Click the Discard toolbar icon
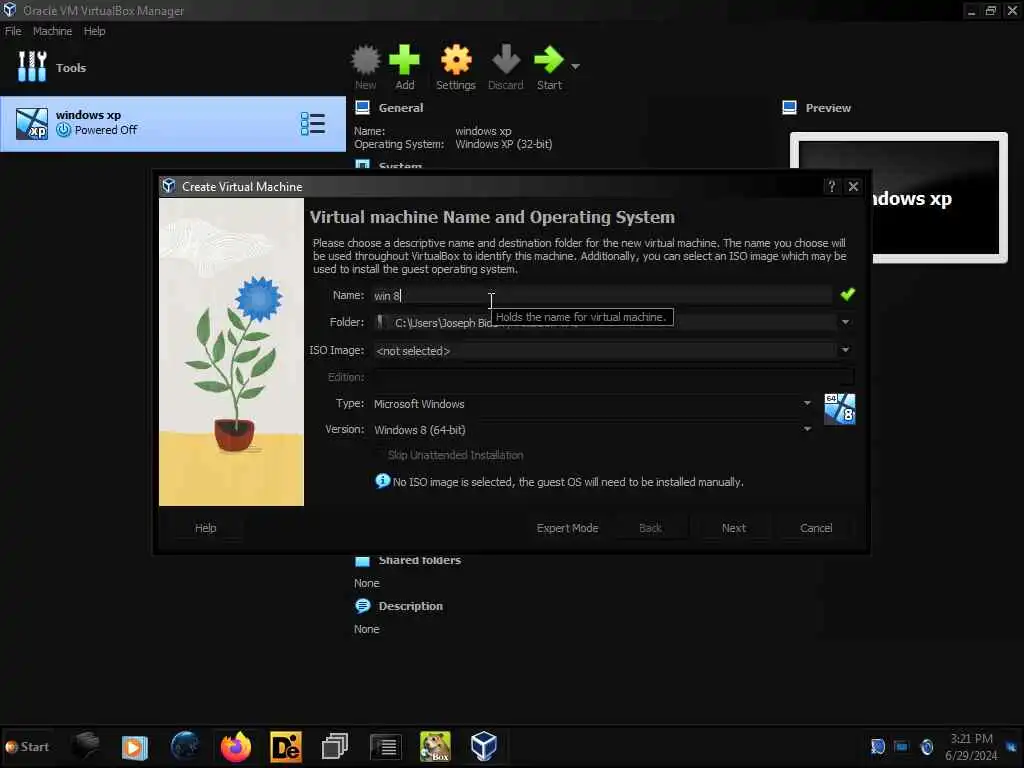Viewport: 1024px width, 768px height. pyautogui.click(x=505, y=60)
